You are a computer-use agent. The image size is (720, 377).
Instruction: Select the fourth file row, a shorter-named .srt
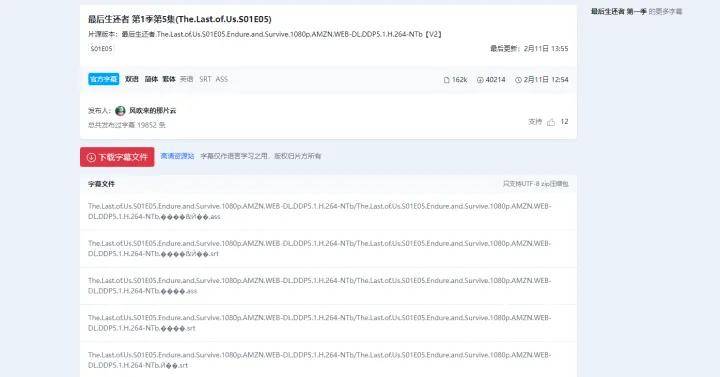[328, 323]
